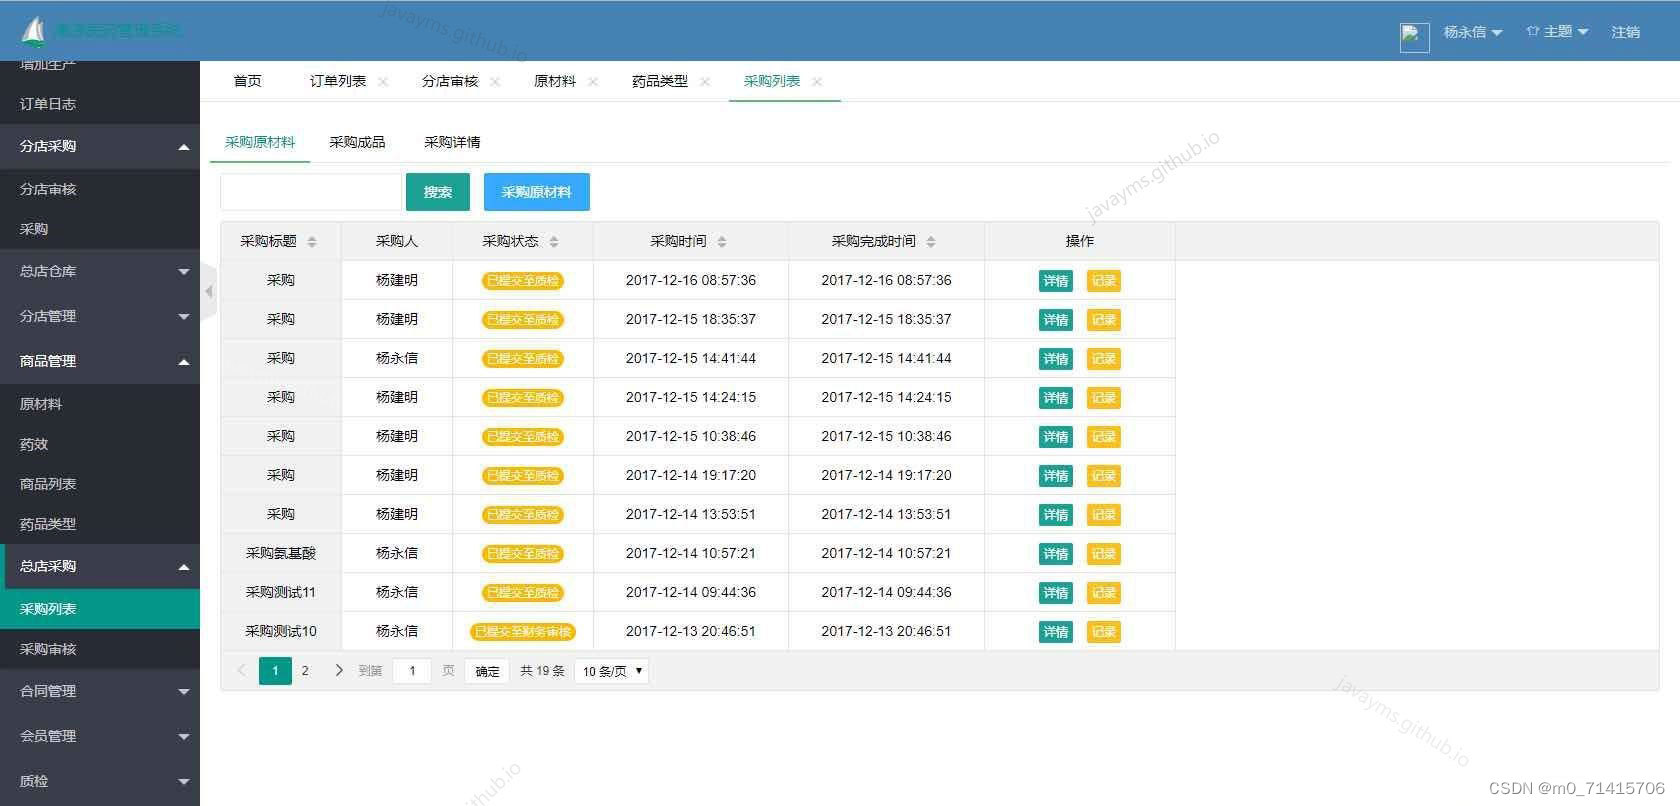
Task: Open 商品列表 sidebar item
Action: 100,484
